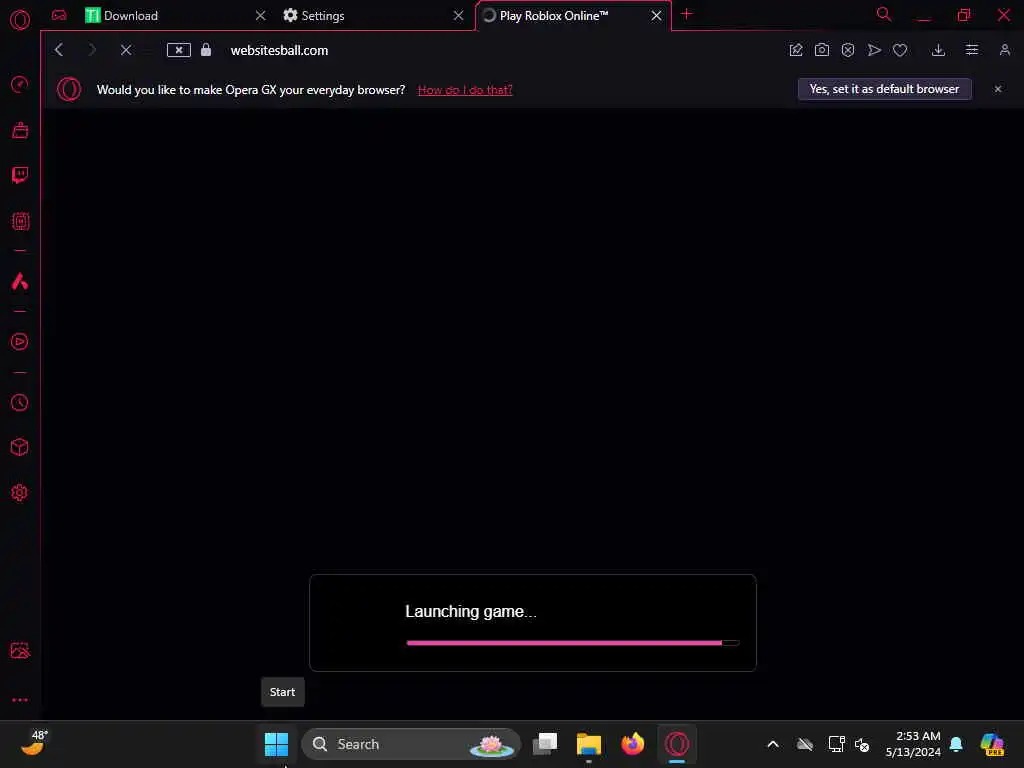Click the network display tray icon

click(x=837, y=744)
